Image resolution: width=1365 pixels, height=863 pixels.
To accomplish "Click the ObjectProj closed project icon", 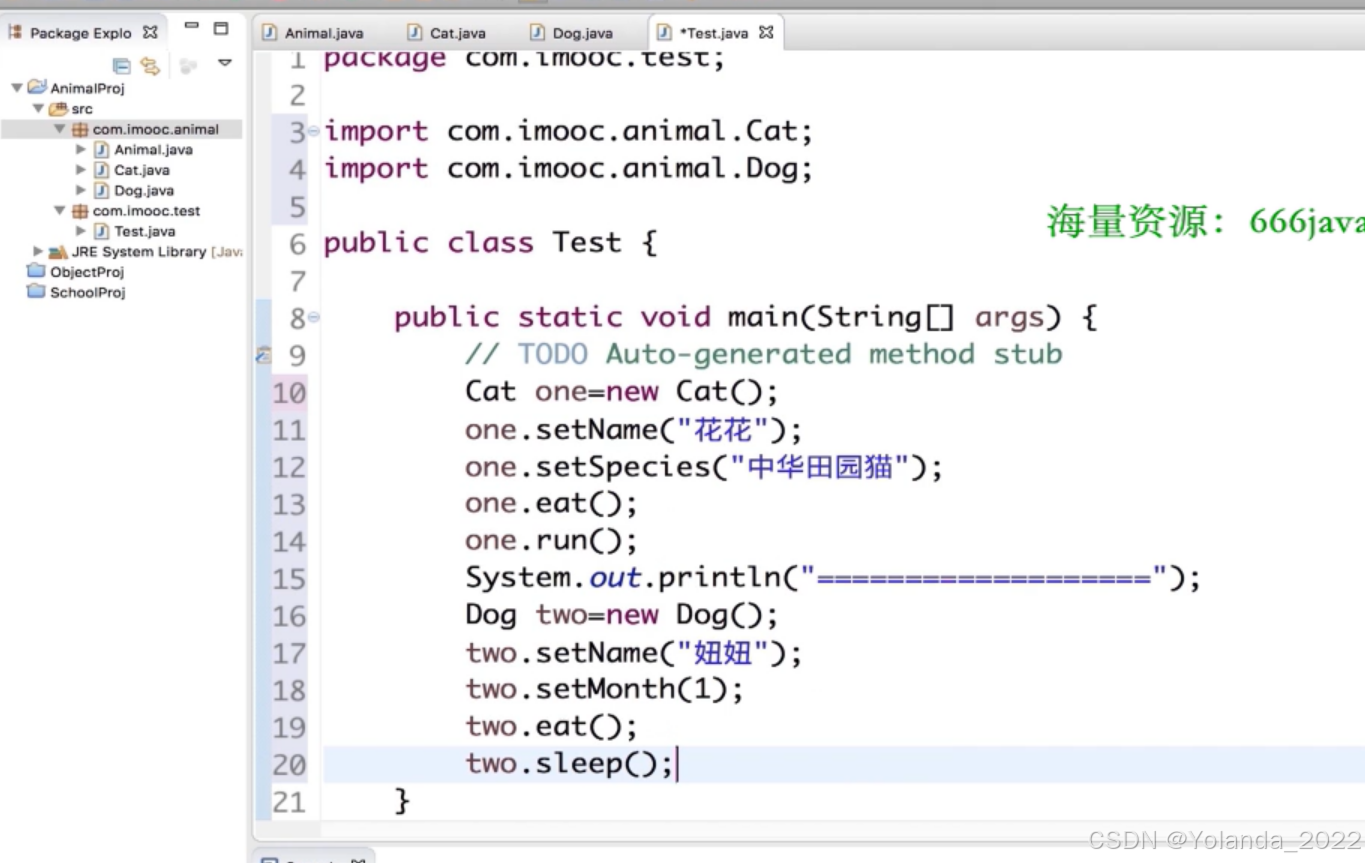I will coord(36,271).
